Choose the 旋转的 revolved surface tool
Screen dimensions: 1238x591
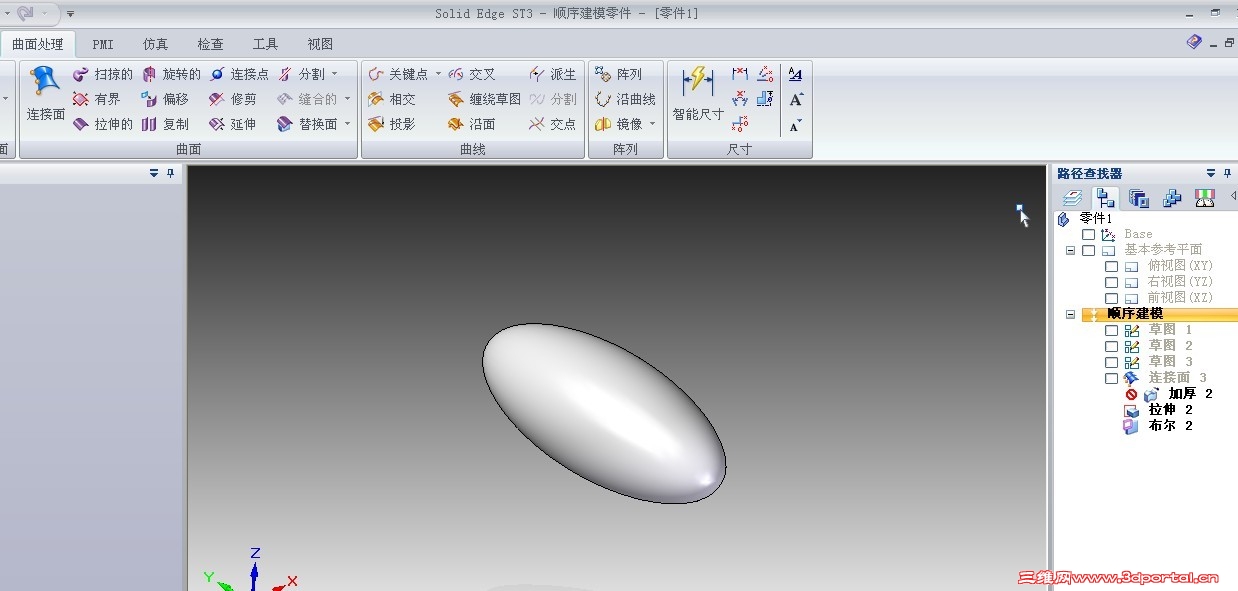171,74
